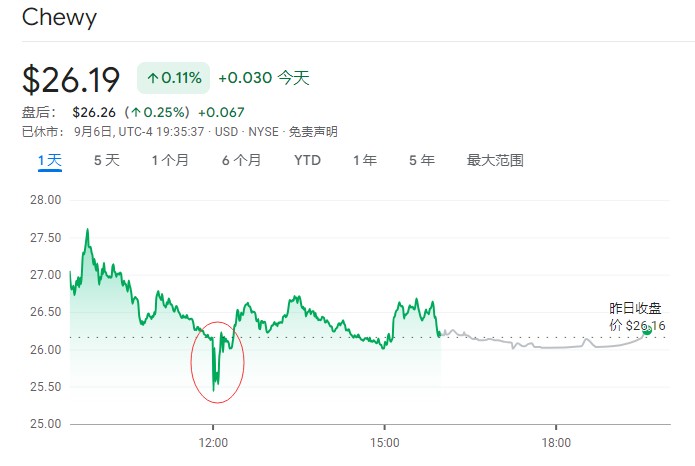Viewport: 695px width, 466px height.
Task: Click the 12:00 time axis label
Action: [213, 442]
